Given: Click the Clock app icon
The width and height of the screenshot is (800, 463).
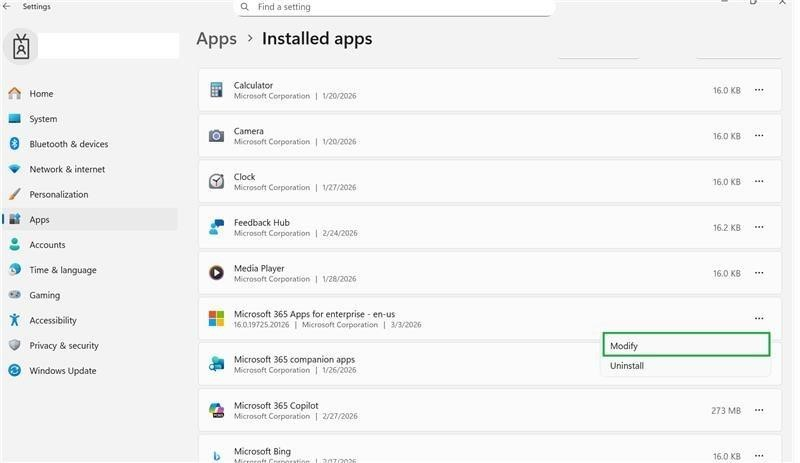Looking at the screenshot, I should coord(216,181).
